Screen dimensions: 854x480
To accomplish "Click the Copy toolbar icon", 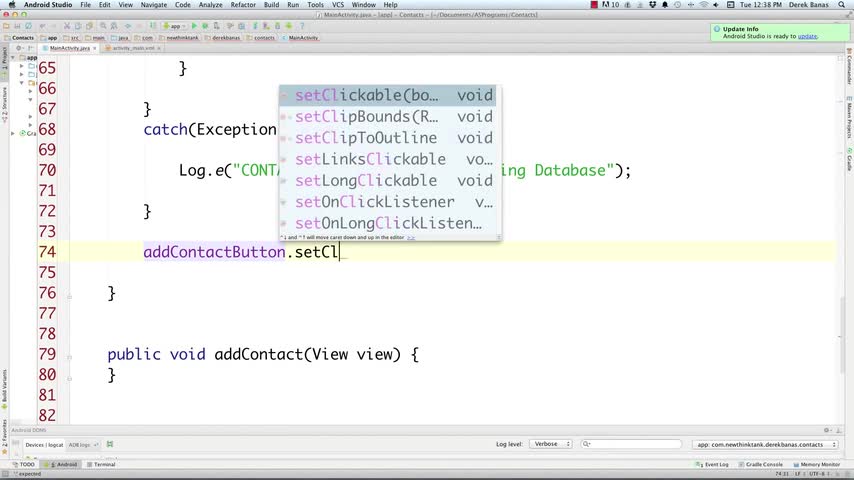I will [78, 26].
